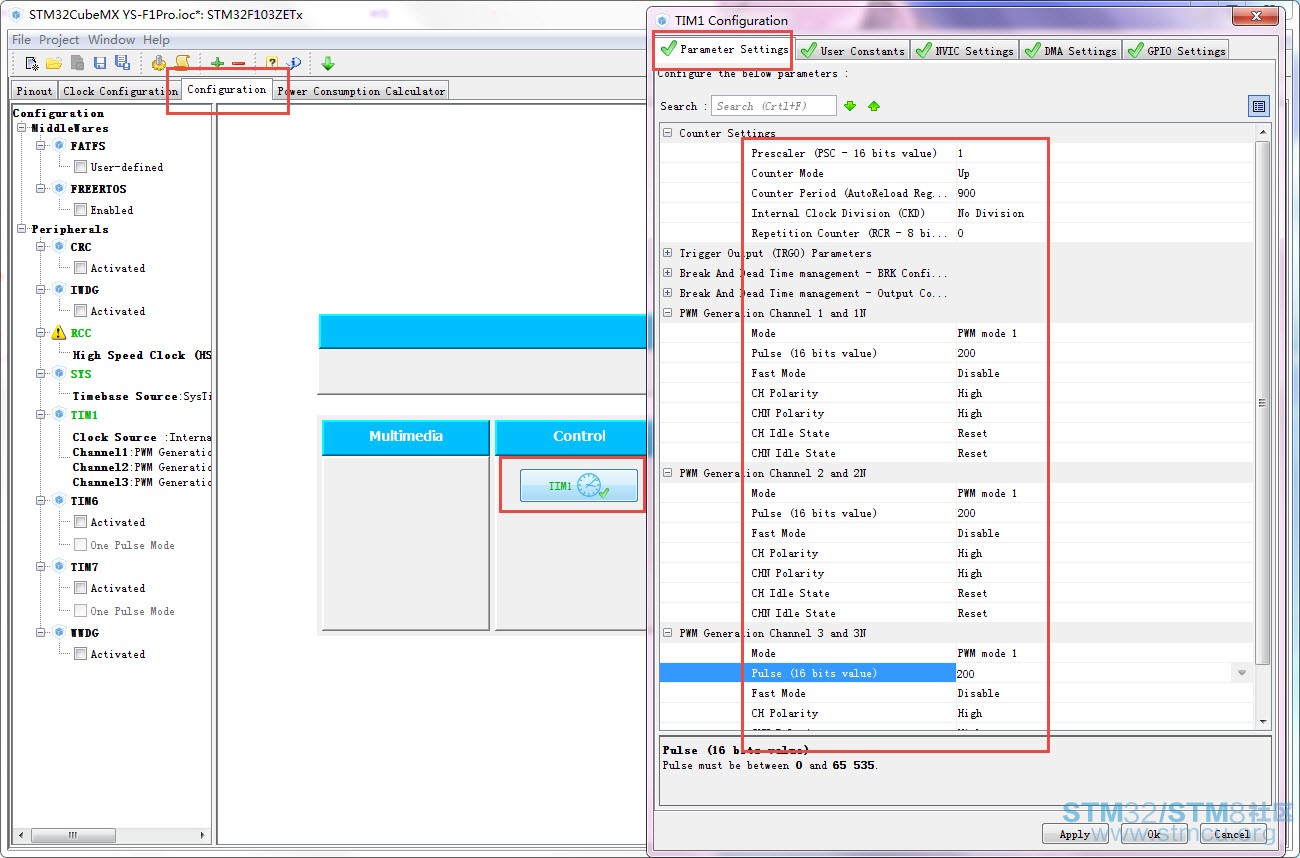
Task: Collapse the Peripherals tree node
Action: [23, 229]
